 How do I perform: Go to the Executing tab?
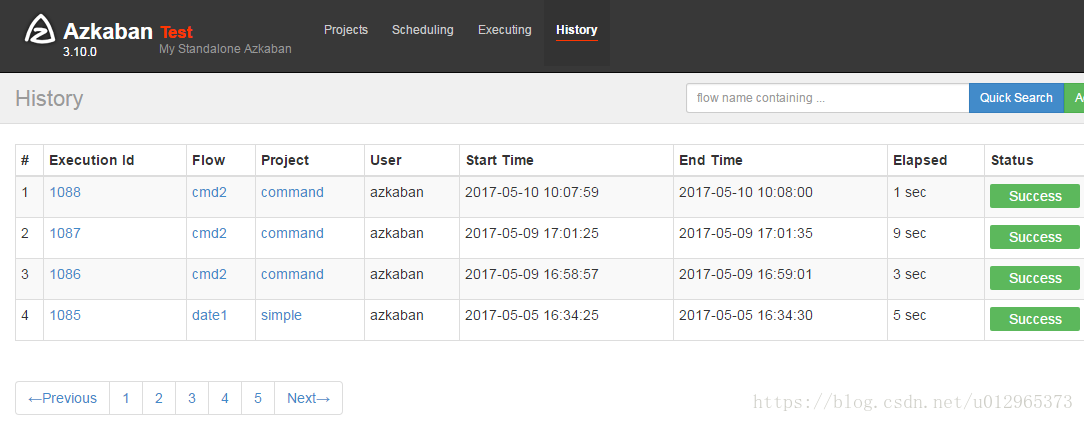point(505,30)
